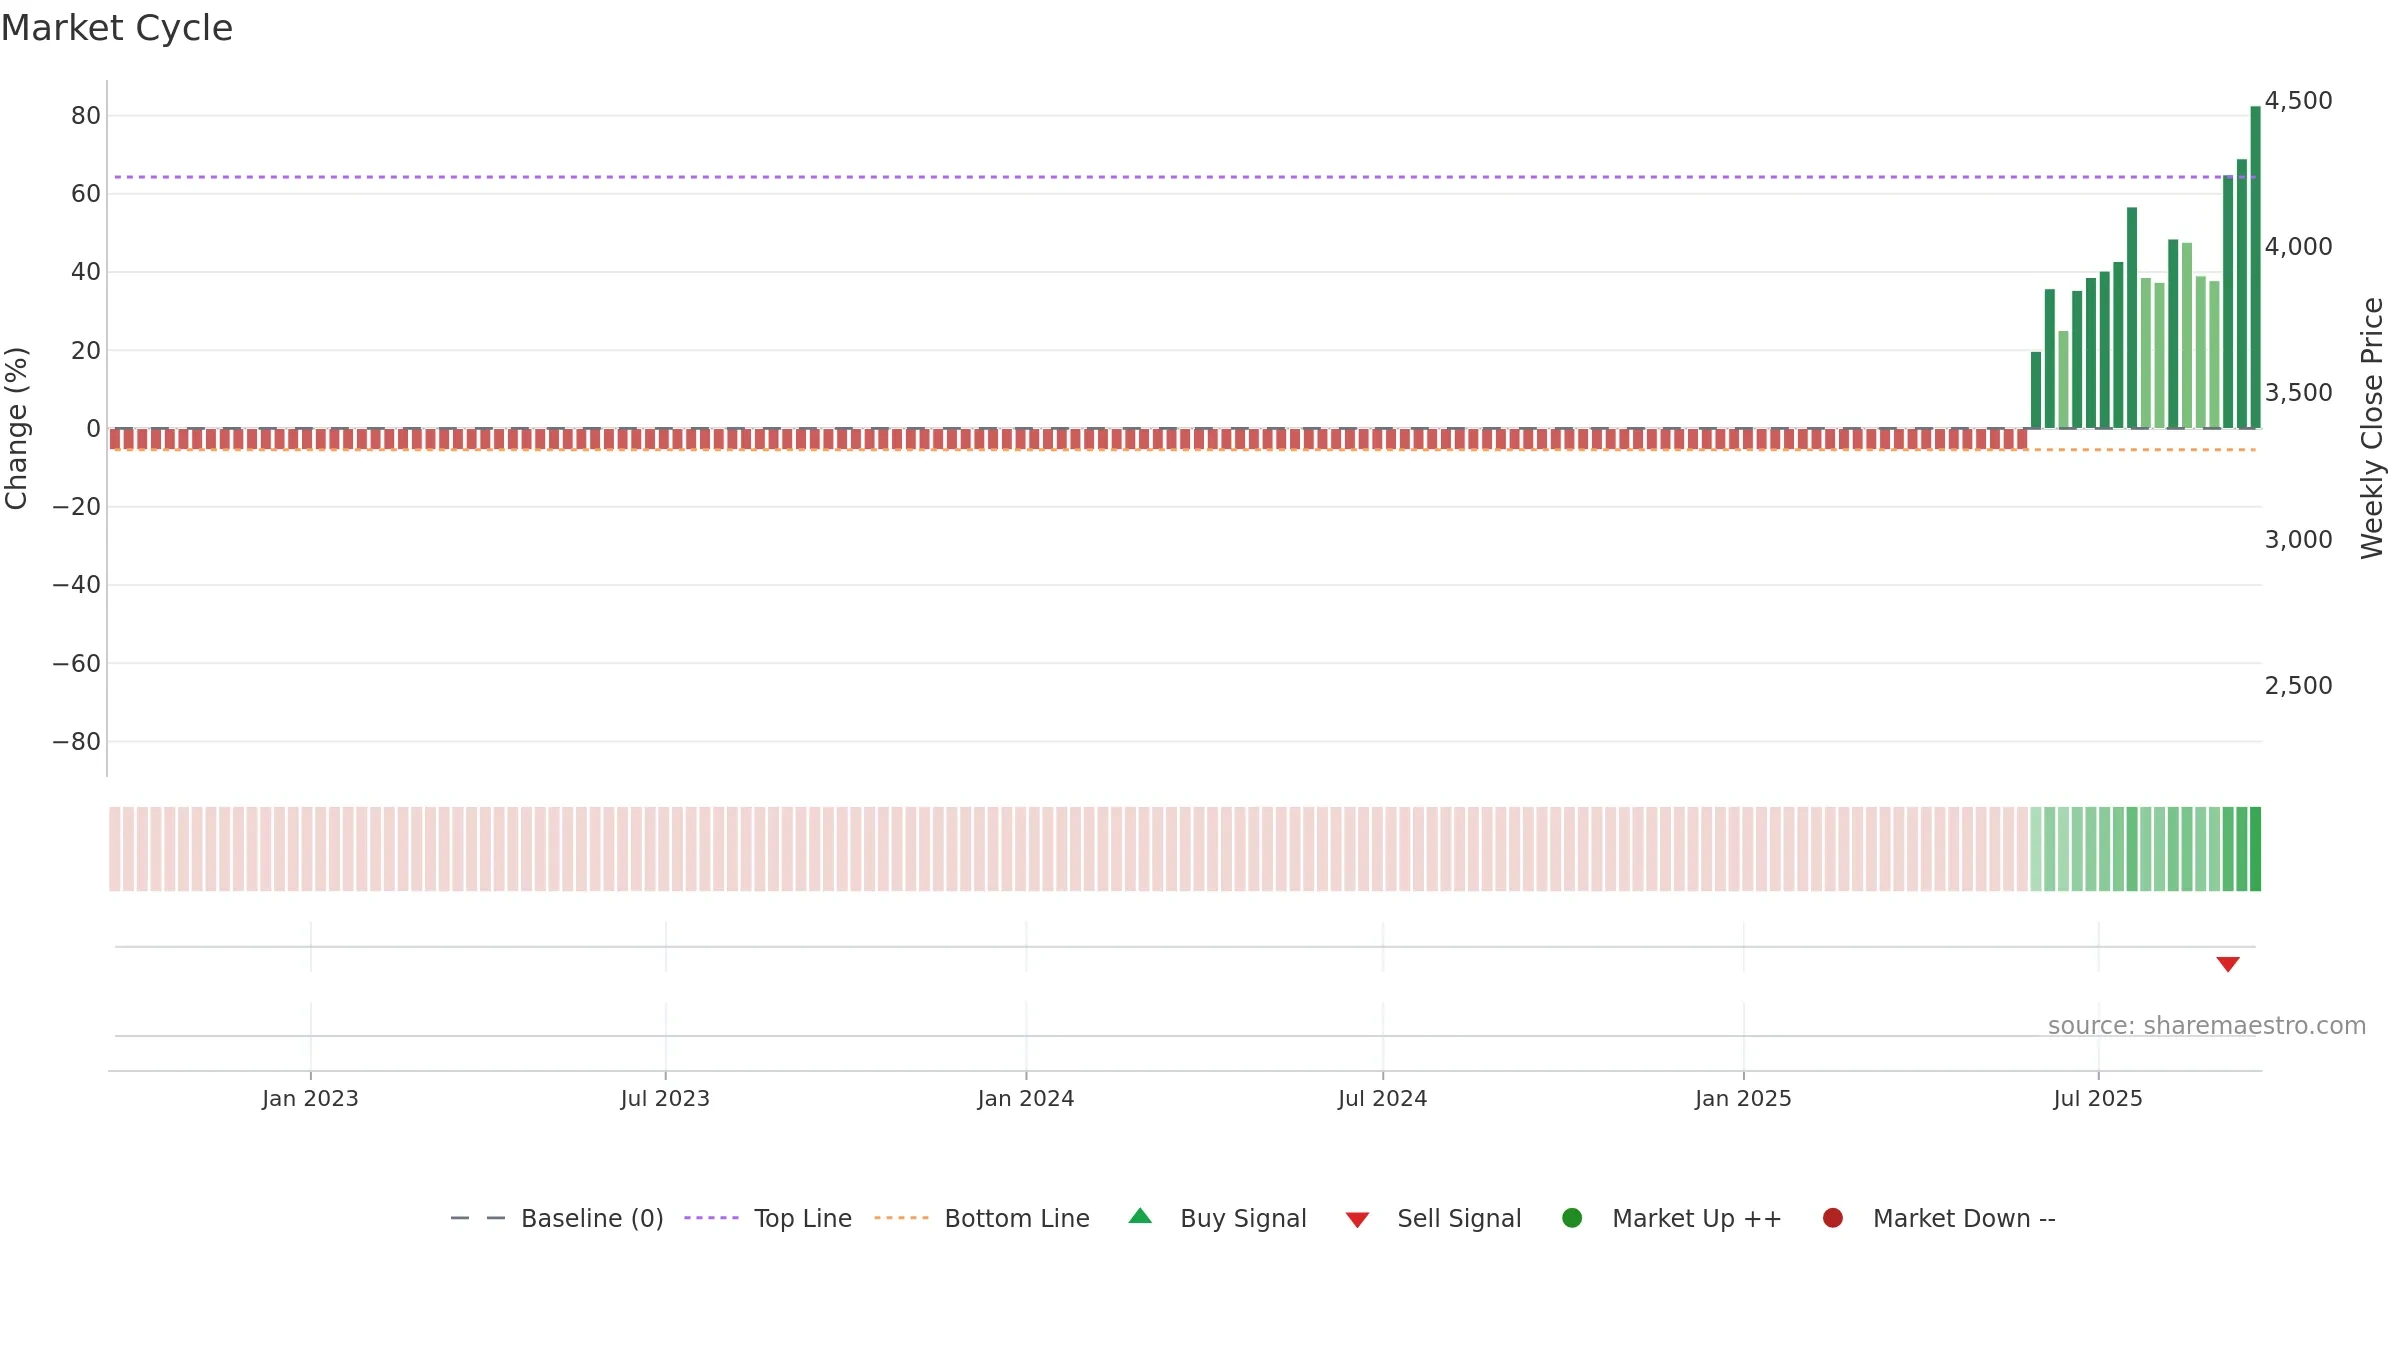Toggle the Buy Signal legend triangle
Image resolution: width=2400 pixels, height=1350 pixels.
1140,1217
